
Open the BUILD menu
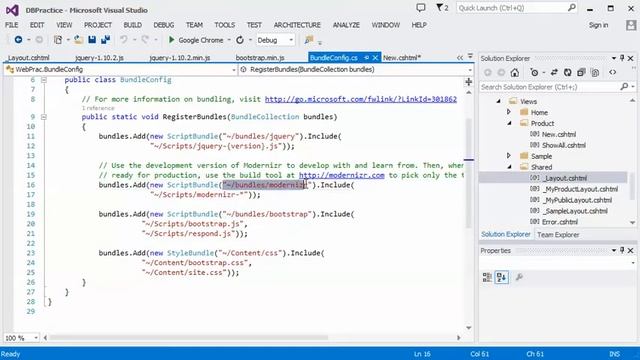(x=133, y=25)
